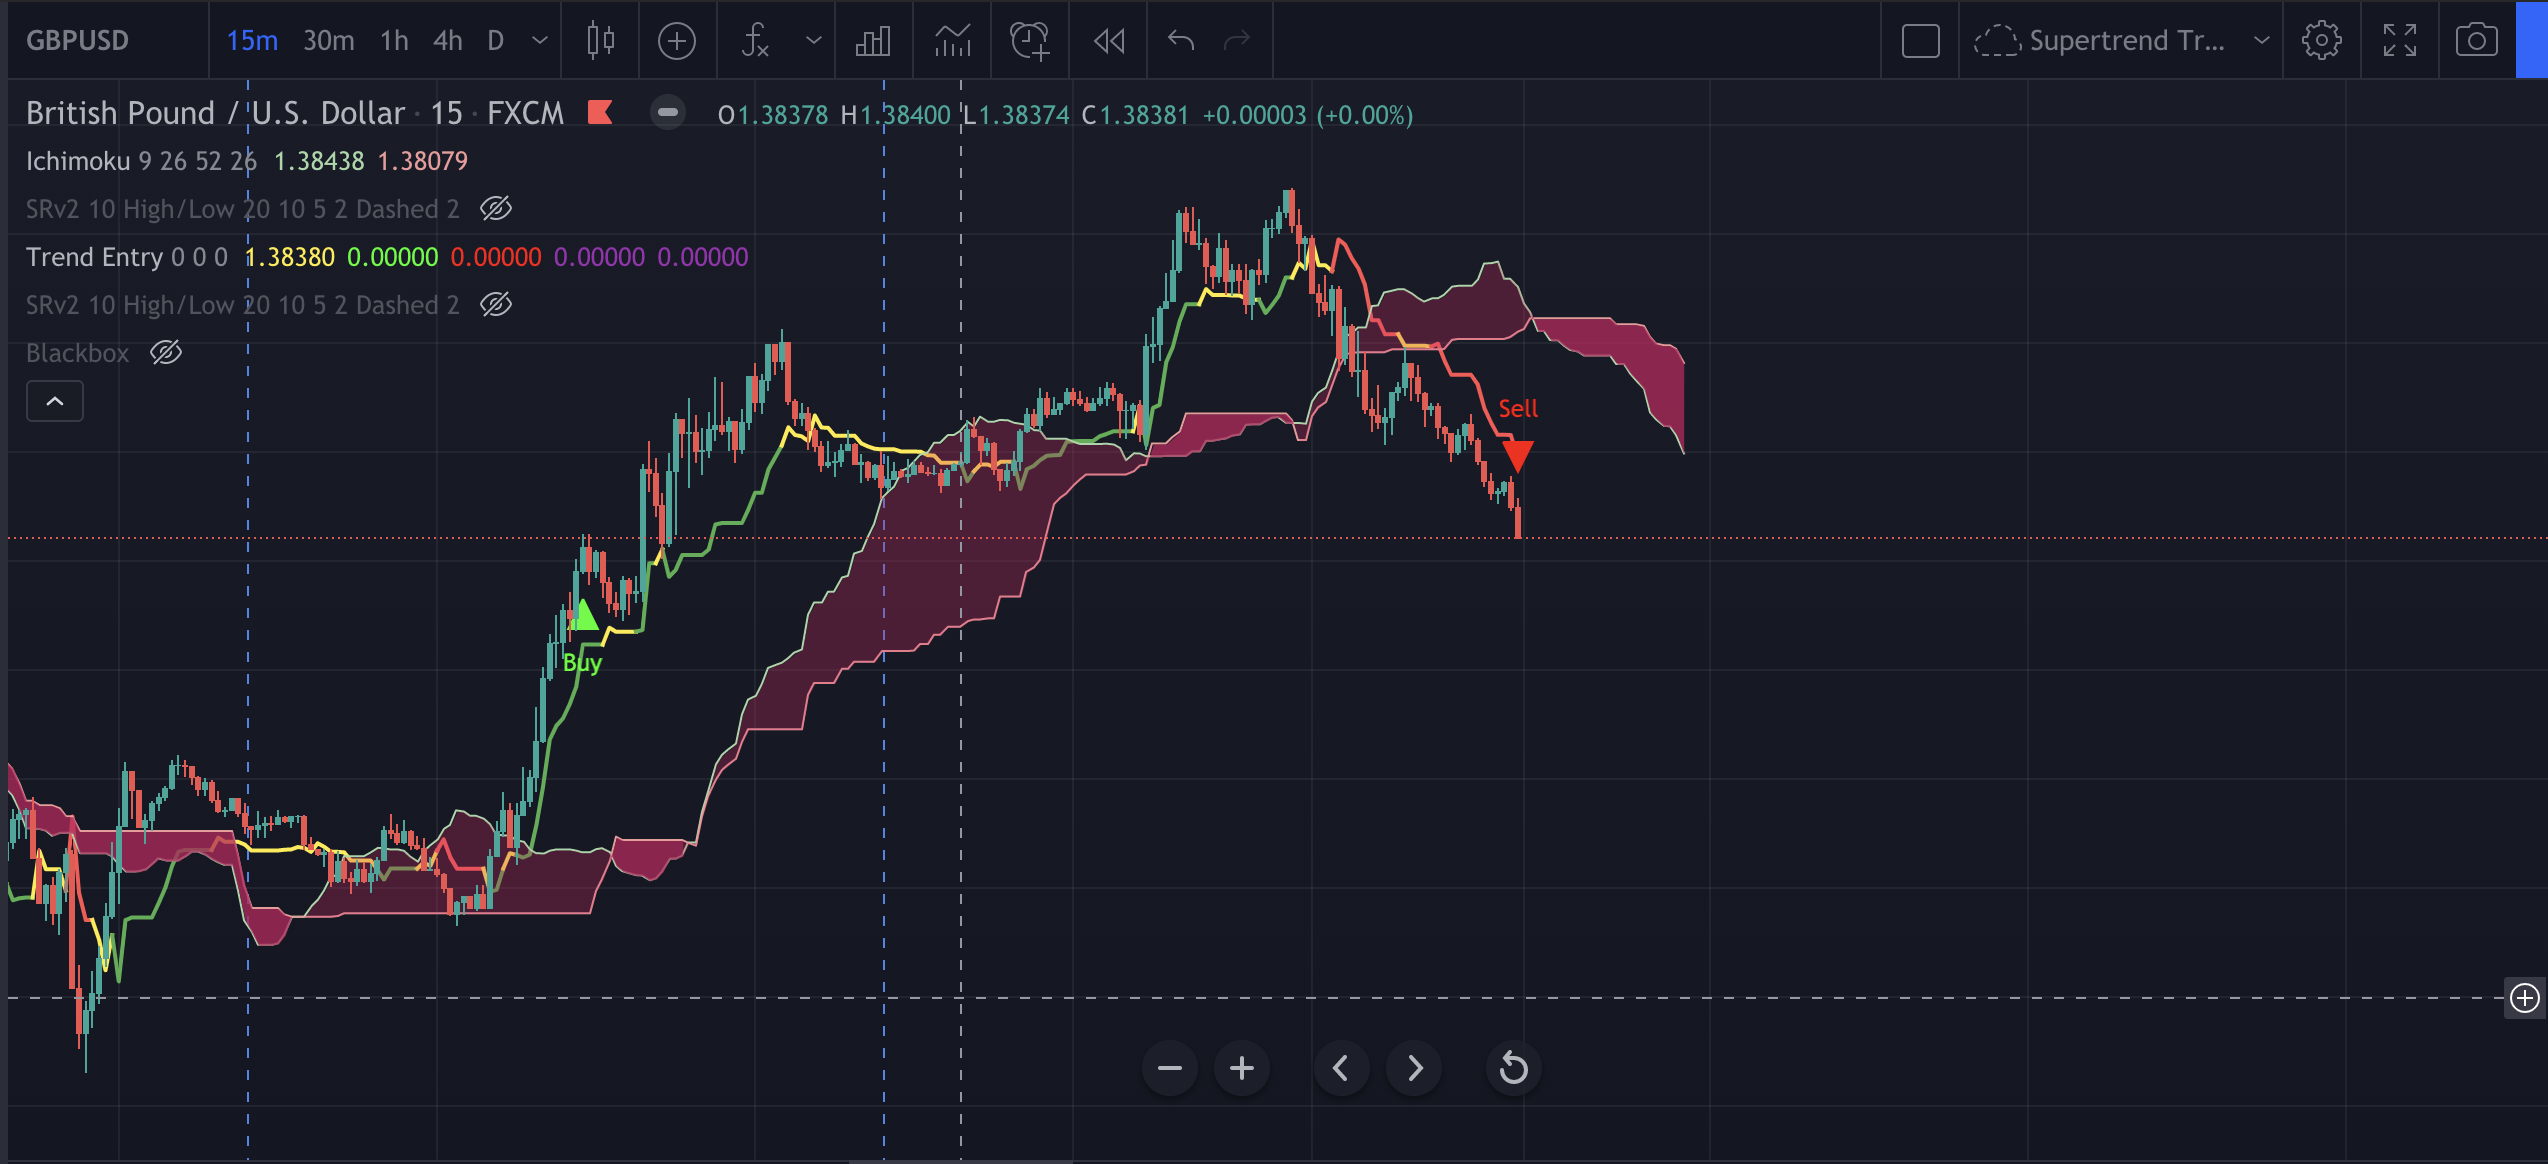Show the first hidden SRv2 indicator
Image resolution: width=2548 pixels, height=1164 pixels.
[496, 209]
